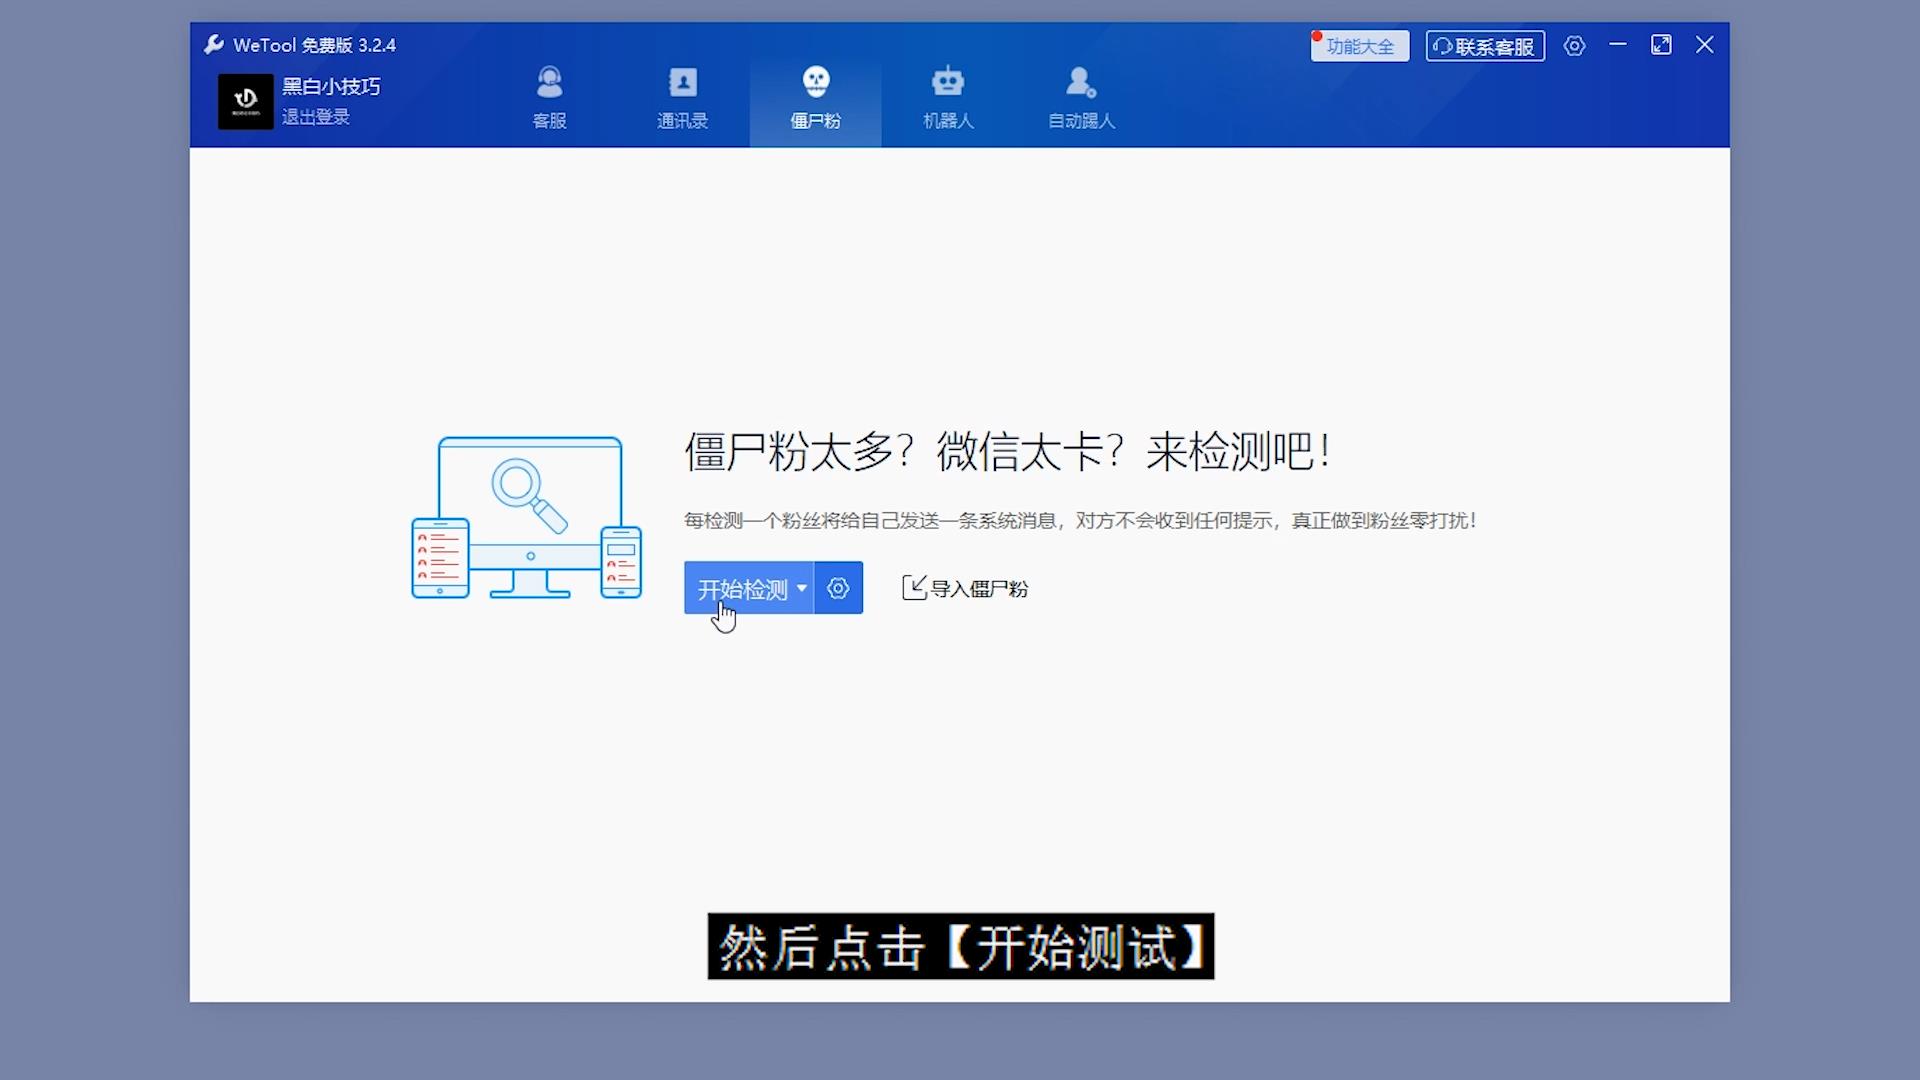Open the 自动跟人 (Auto Follow) panel

1080,99
